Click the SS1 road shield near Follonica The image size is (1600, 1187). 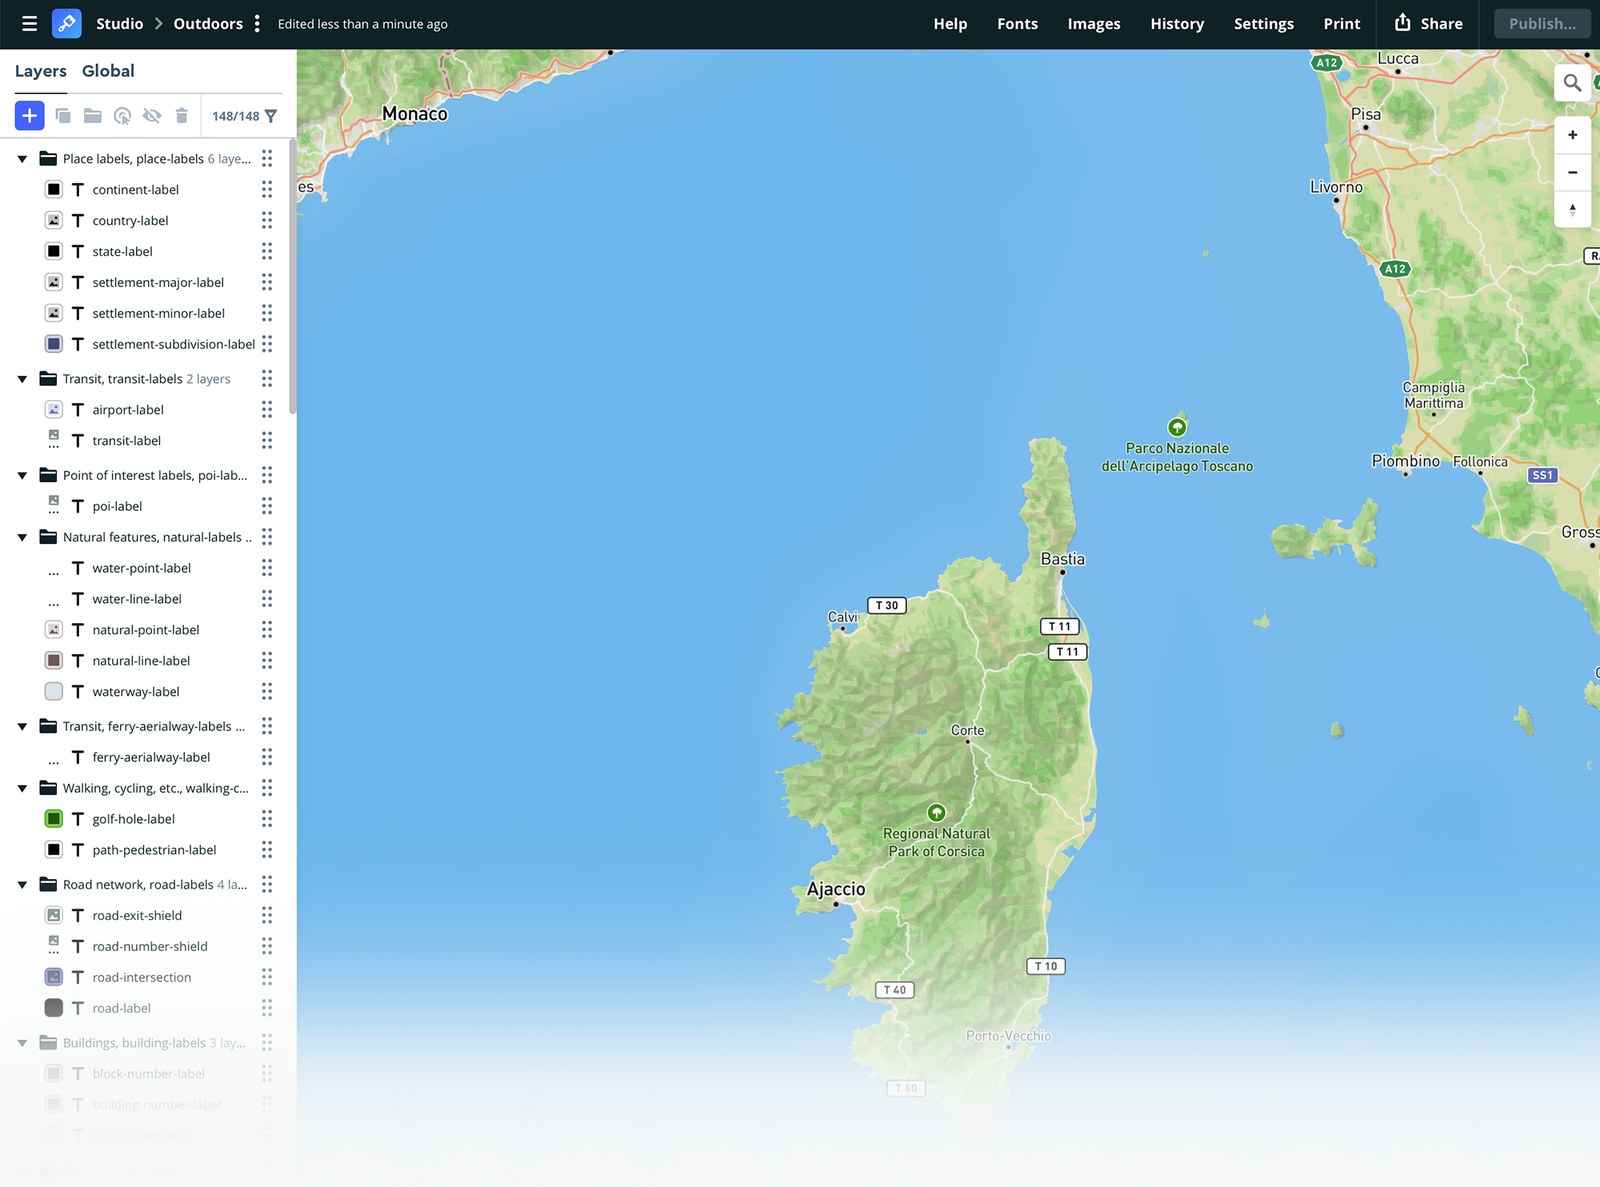tap(1543, 475)
